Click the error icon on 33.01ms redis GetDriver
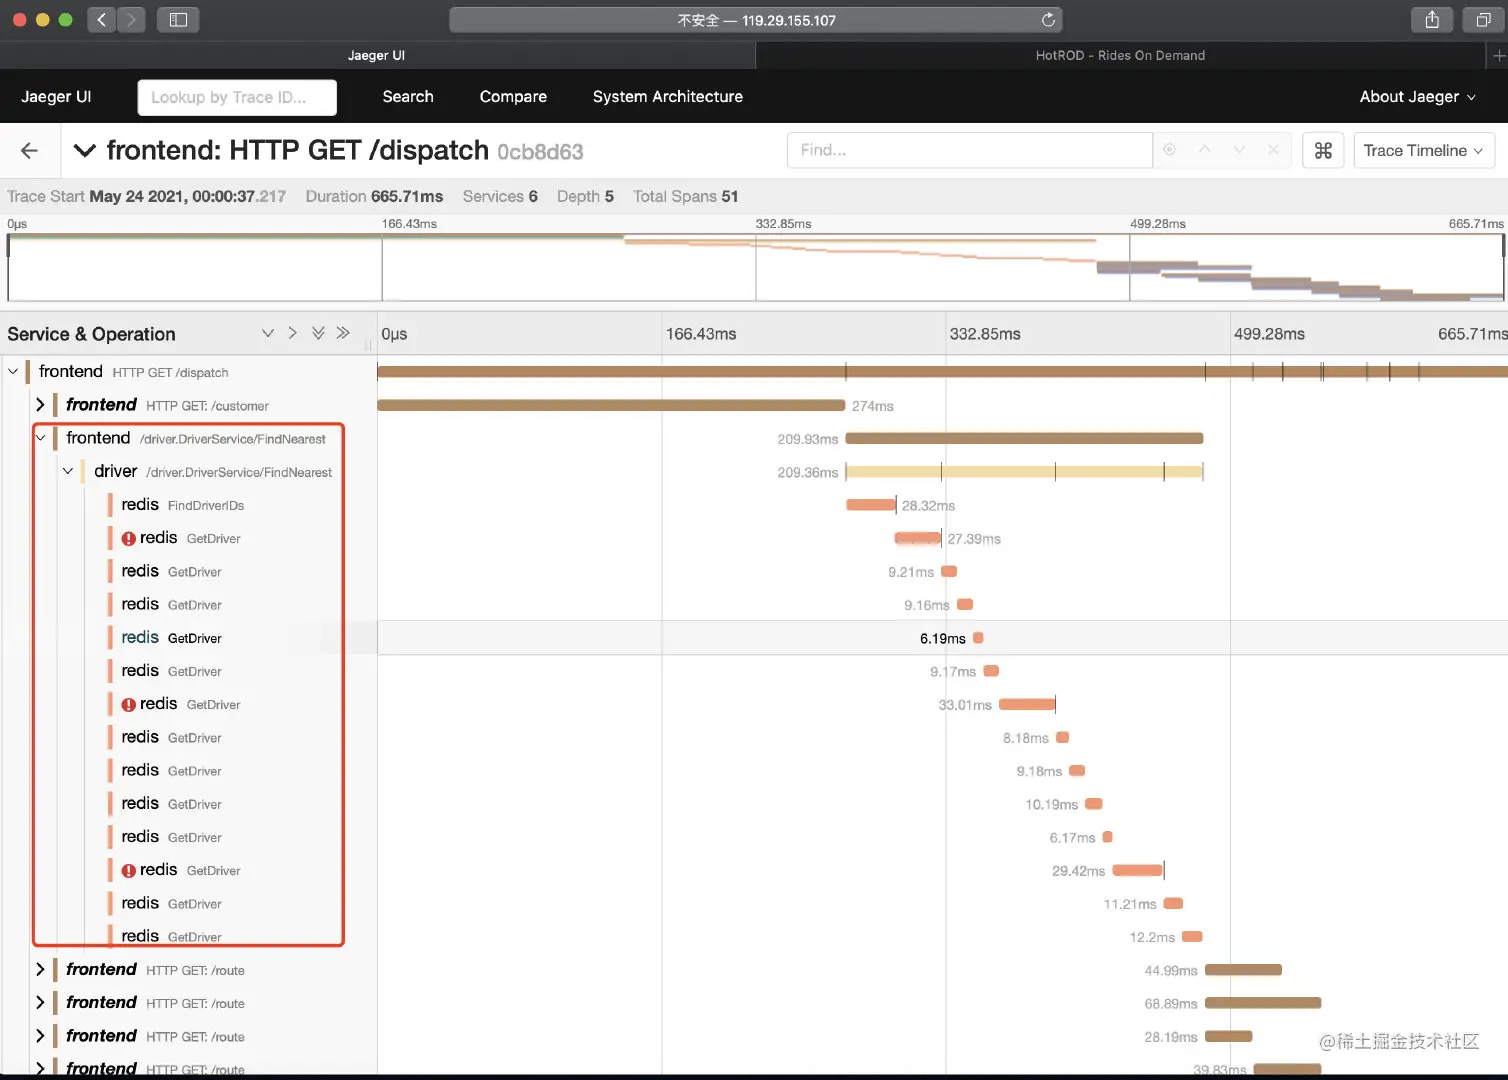Screen dimensions: 1508x1080 point(129,704)
